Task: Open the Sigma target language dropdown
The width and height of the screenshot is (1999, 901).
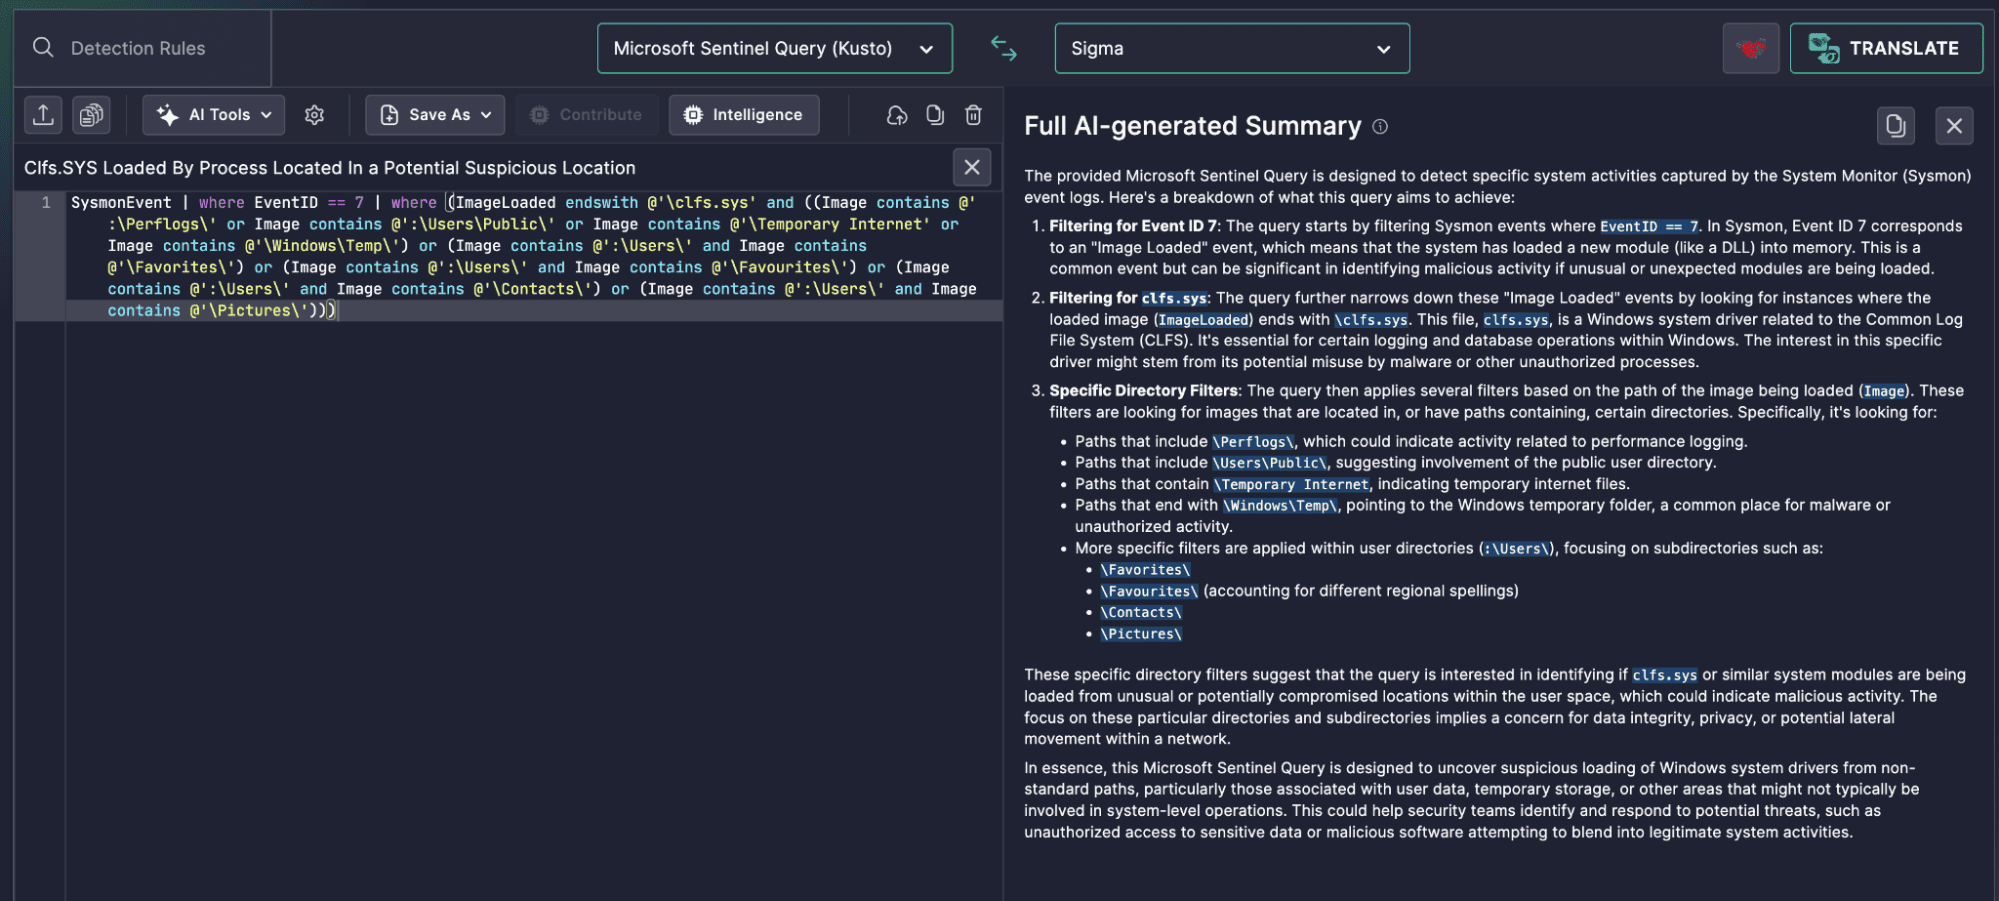Action: click(x=1232, y=48)
